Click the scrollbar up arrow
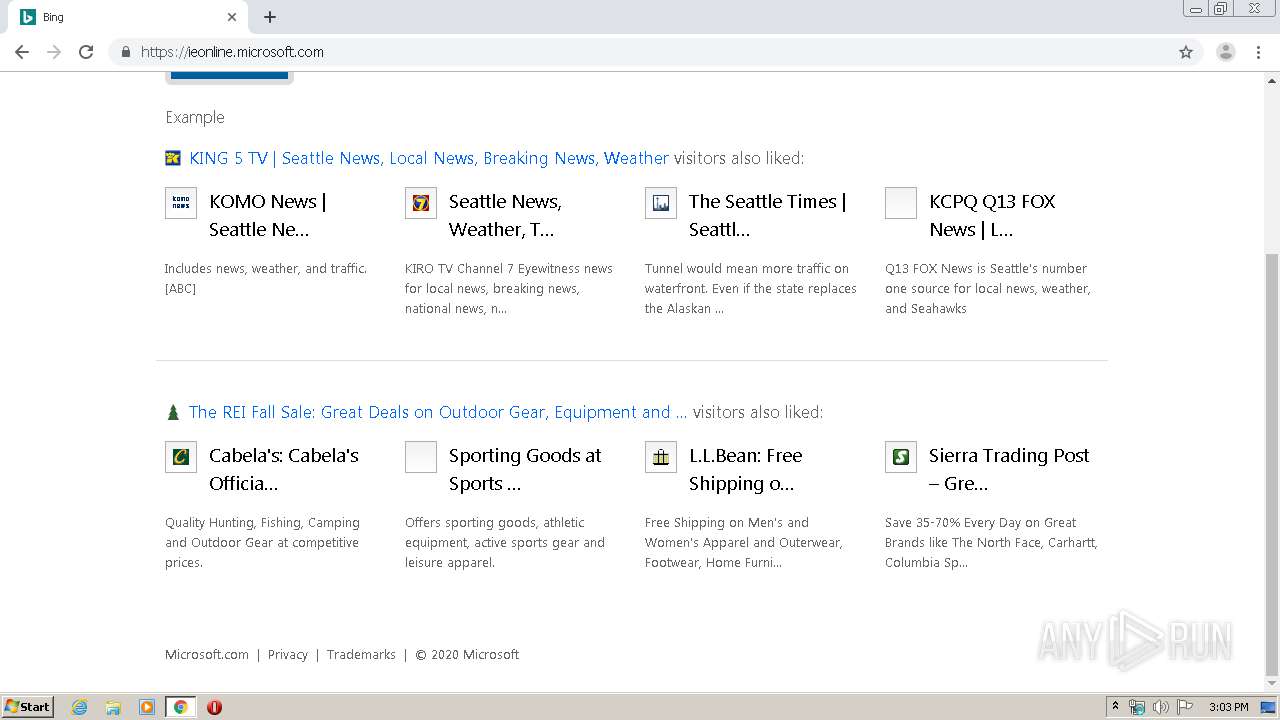The height and width of the screenshot is (720, 1280). (x=1271, y=79)
